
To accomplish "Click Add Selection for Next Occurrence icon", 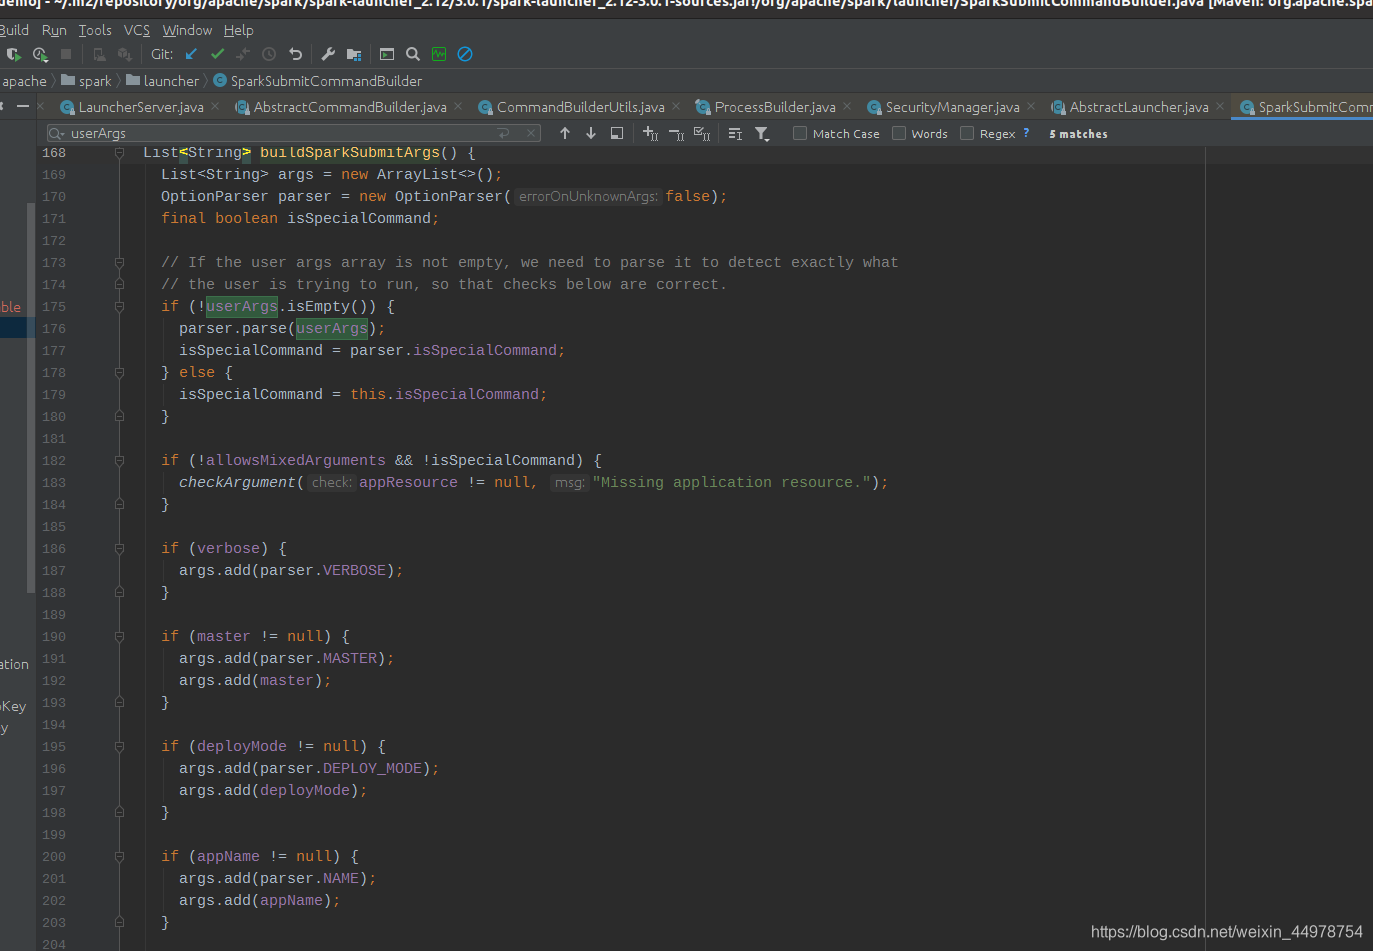I will pyautogui.click(x=650, y=133).
